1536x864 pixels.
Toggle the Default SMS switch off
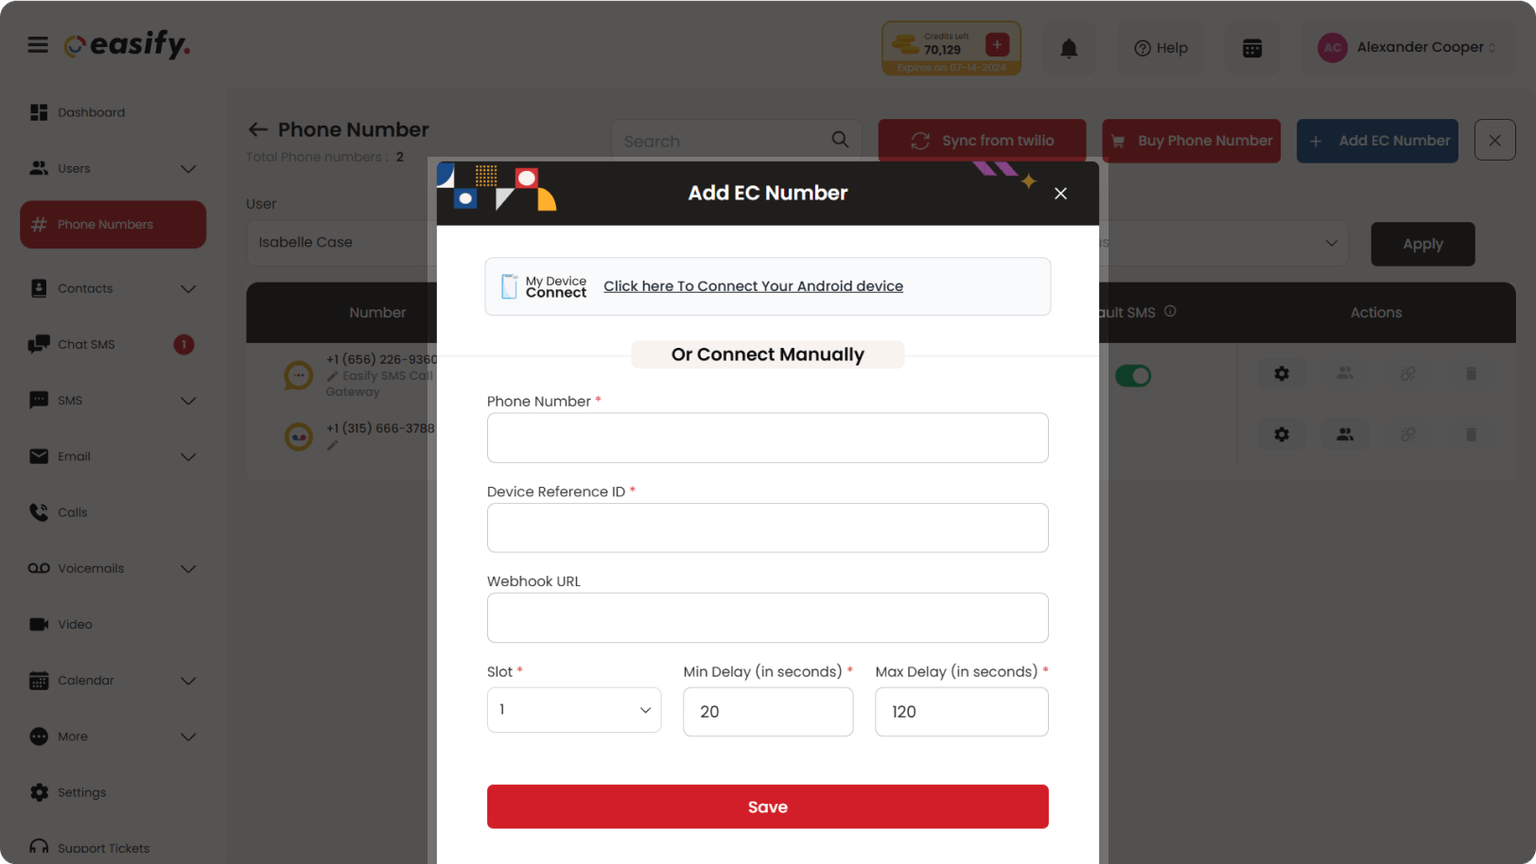1133,376
